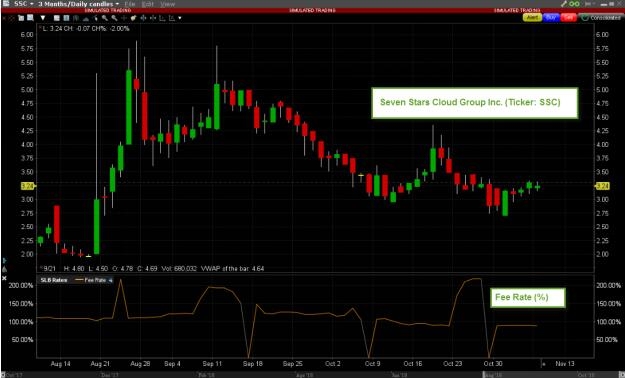Open the View menu
This screenshot has width=625, height=378.
click(x=167, y=4)
